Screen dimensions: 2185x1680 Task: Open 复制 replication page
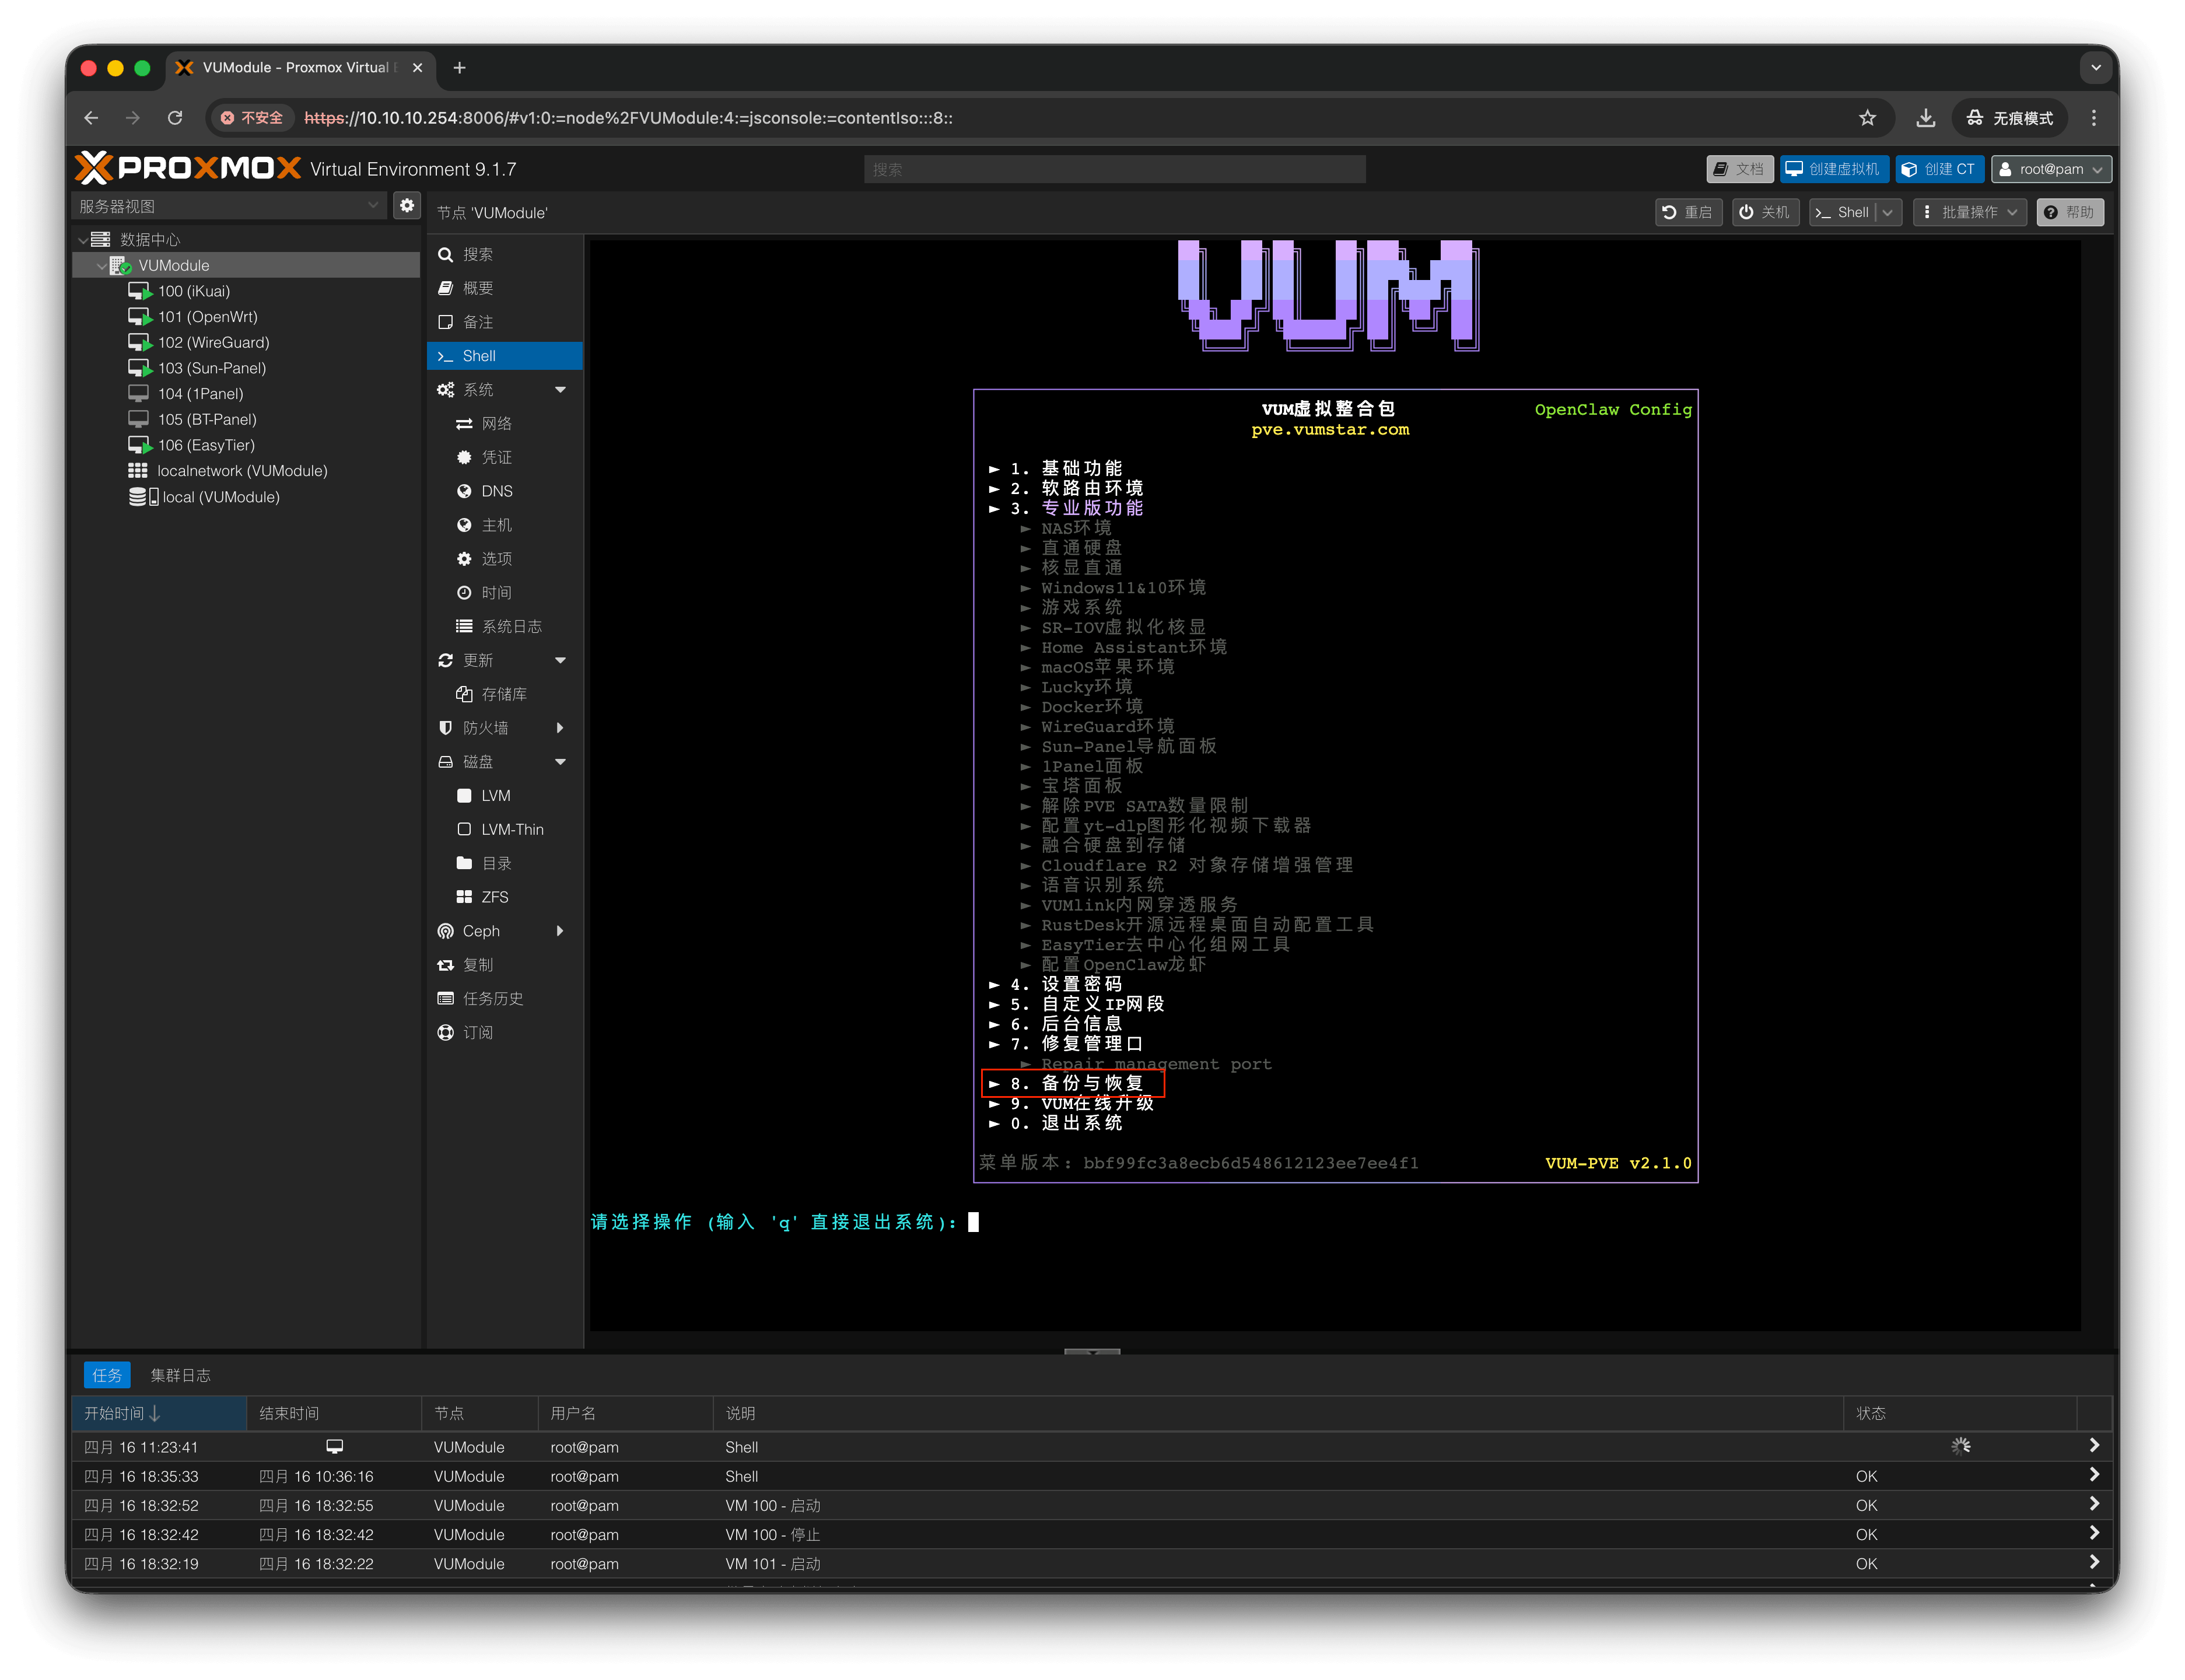[x=504, y=965]
